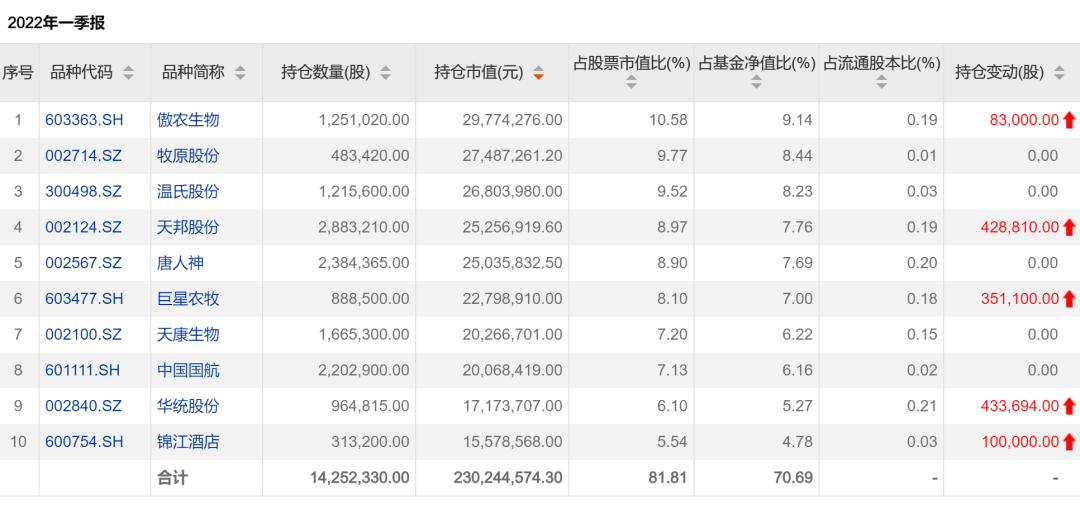Click the 中国国航 stock name link

188,370
